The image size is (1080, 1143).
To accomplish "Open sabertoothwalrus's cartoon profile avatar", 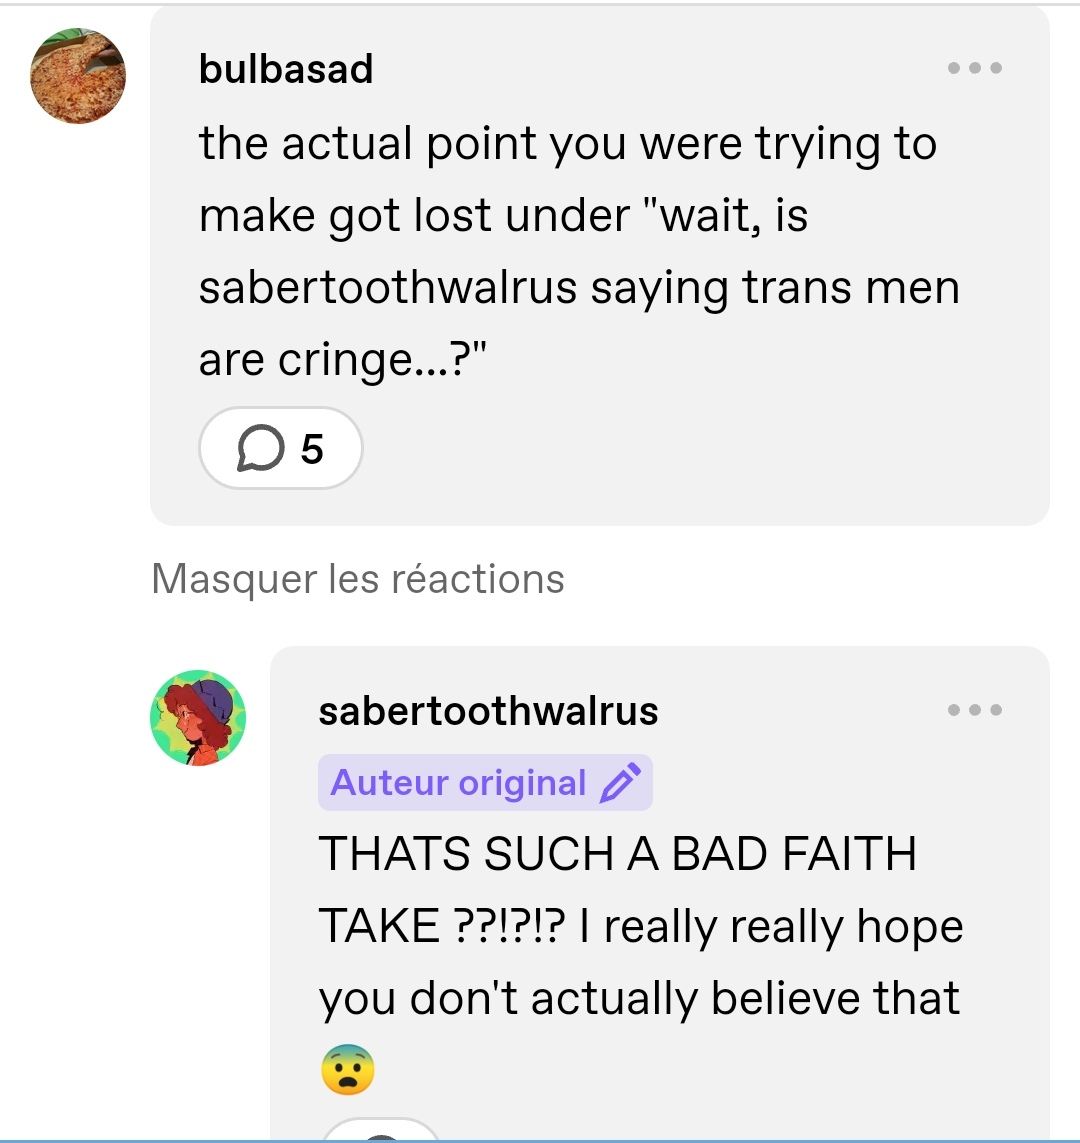I will pos(198,718).
